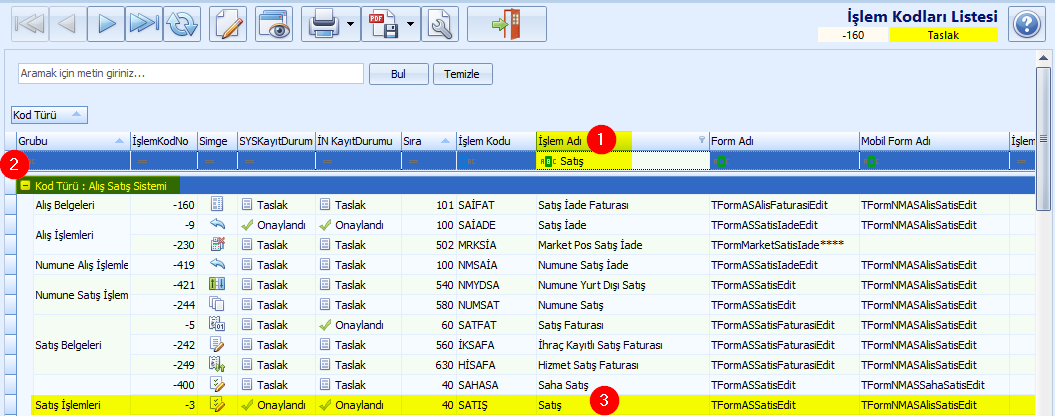1055x416 pixels.
Task: Sort by the Simge column header
Action: (x=217, y=141)
